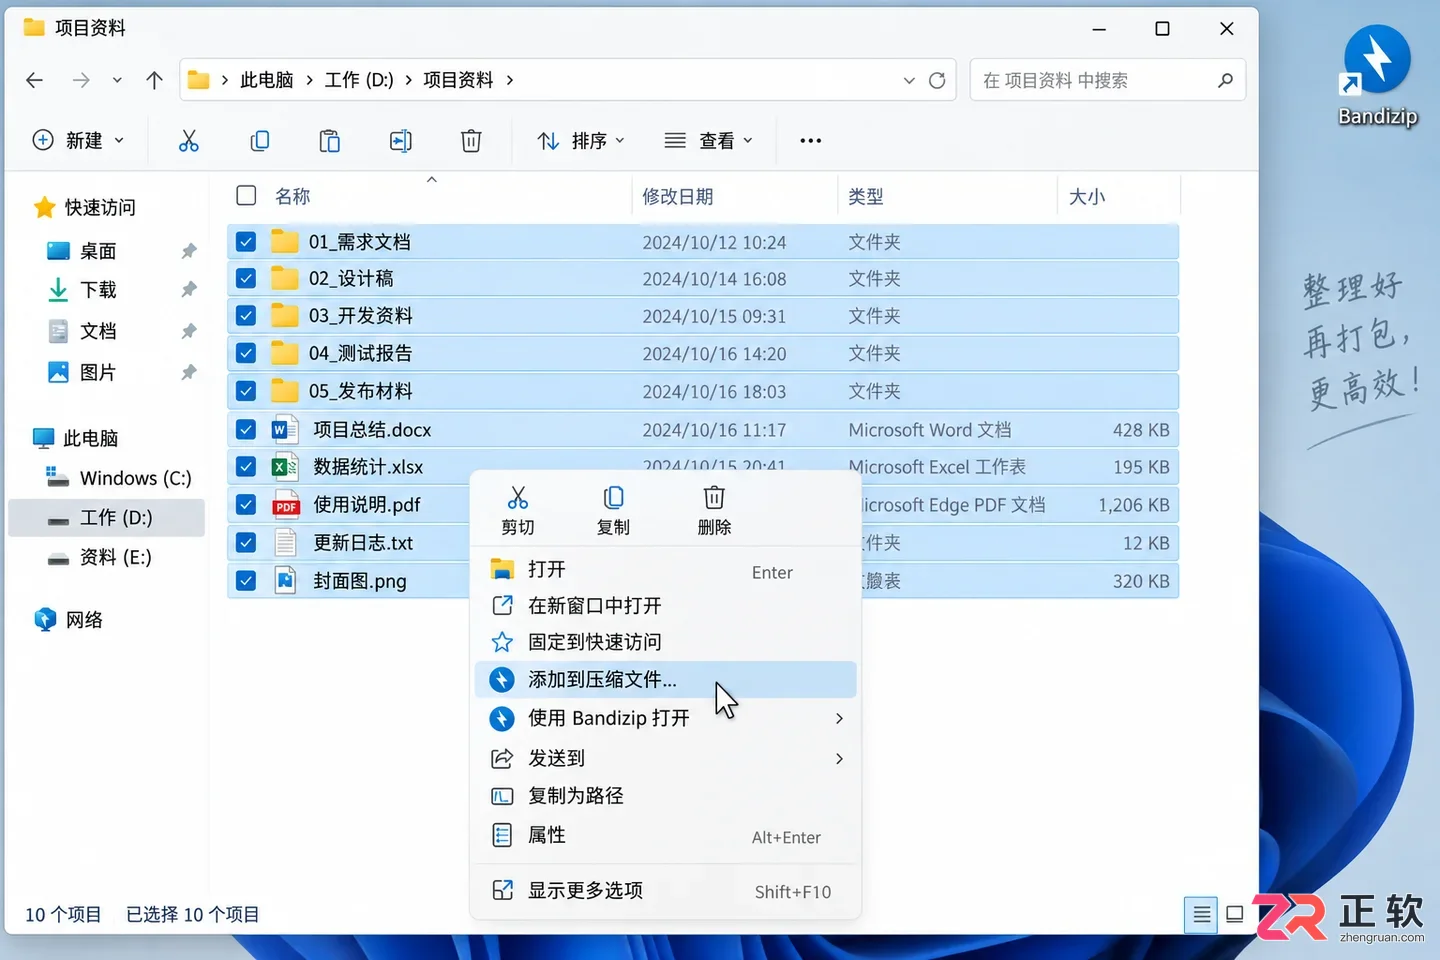Image resolution: width=1440 pixels, height=960 pixels.
Task: Uncheck the 使用说明.pdf checkbox
Action: [x=246, y=505]
